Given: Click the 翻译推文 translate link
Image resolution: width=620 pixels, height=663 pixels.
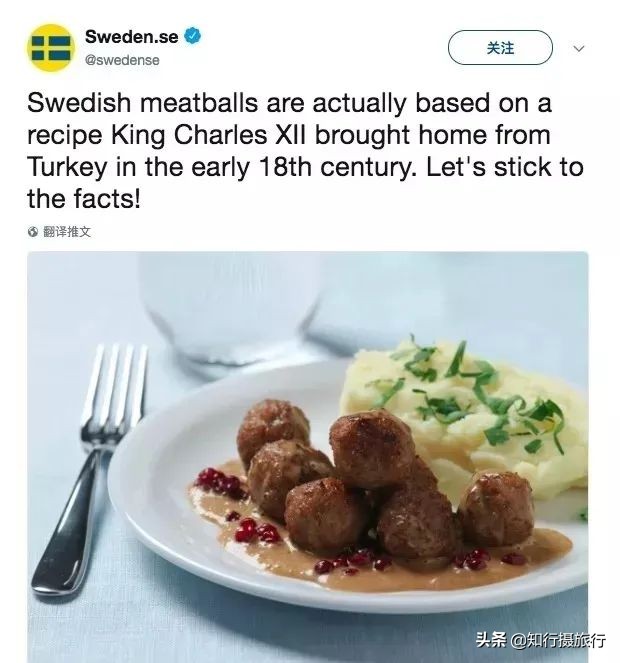Looking at the screenshot, I should click(x=67, y=232).
